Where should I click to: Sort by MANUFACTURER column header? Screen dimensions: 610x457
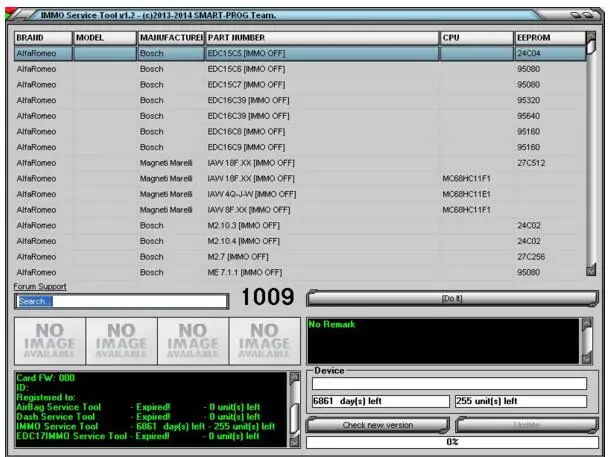pos(171,38)
